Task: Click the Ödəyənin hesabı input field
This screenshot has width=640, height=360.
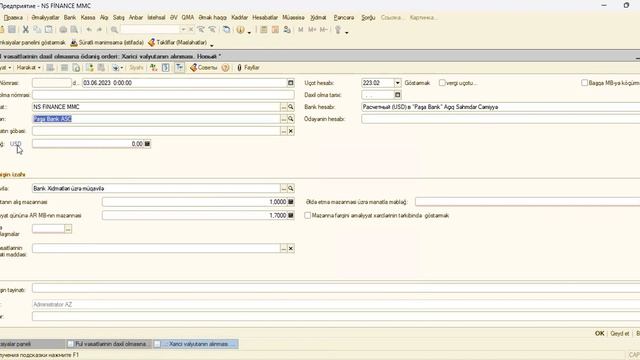Action: click(x=500, y=119)
